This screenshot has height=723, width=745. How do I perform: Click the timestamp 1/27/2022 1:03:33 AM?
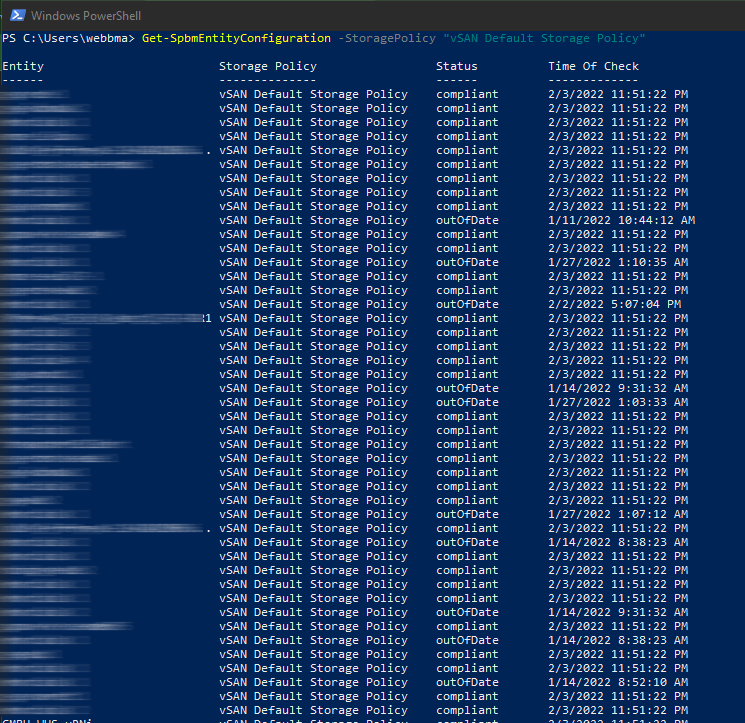click(x=618, y=402)
